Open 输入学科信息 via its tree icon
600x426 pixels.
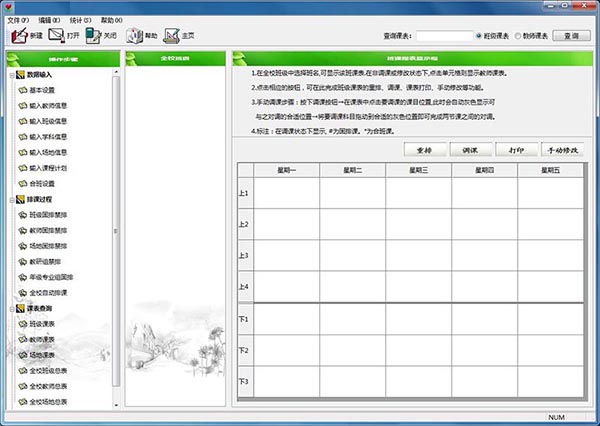[x=23, y=137]
